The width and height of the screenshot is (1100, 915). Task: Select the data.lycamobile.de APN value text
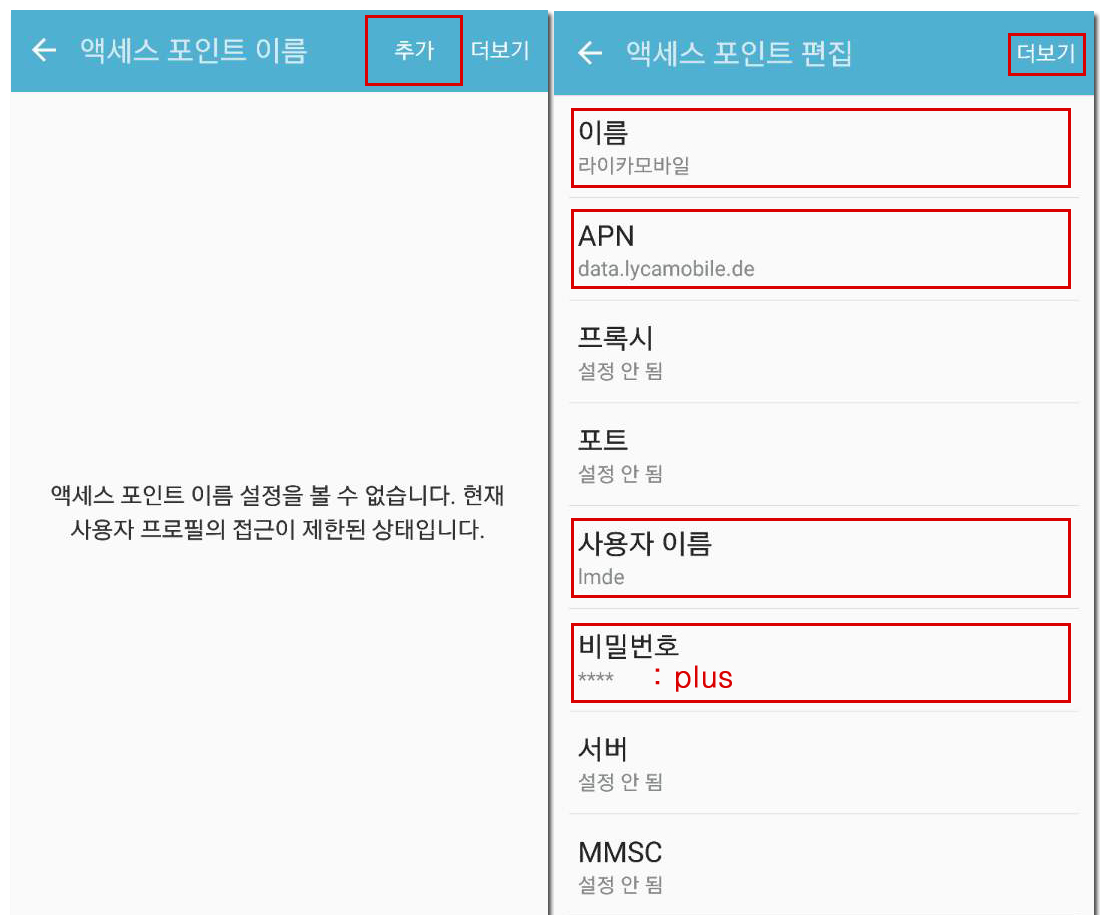tap(666, 269)
